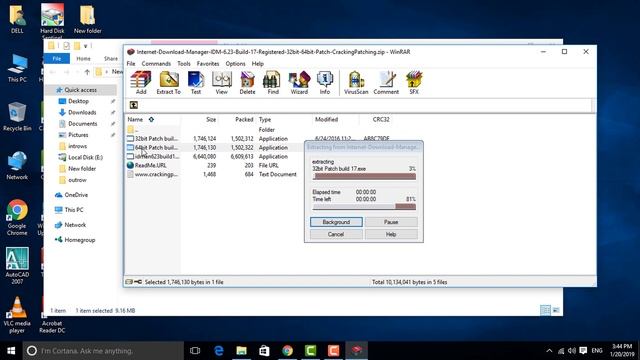Screen dimensions: 640x360
Task: Click the File Explorer taskbar icon
Action: (x=242, y=351)
